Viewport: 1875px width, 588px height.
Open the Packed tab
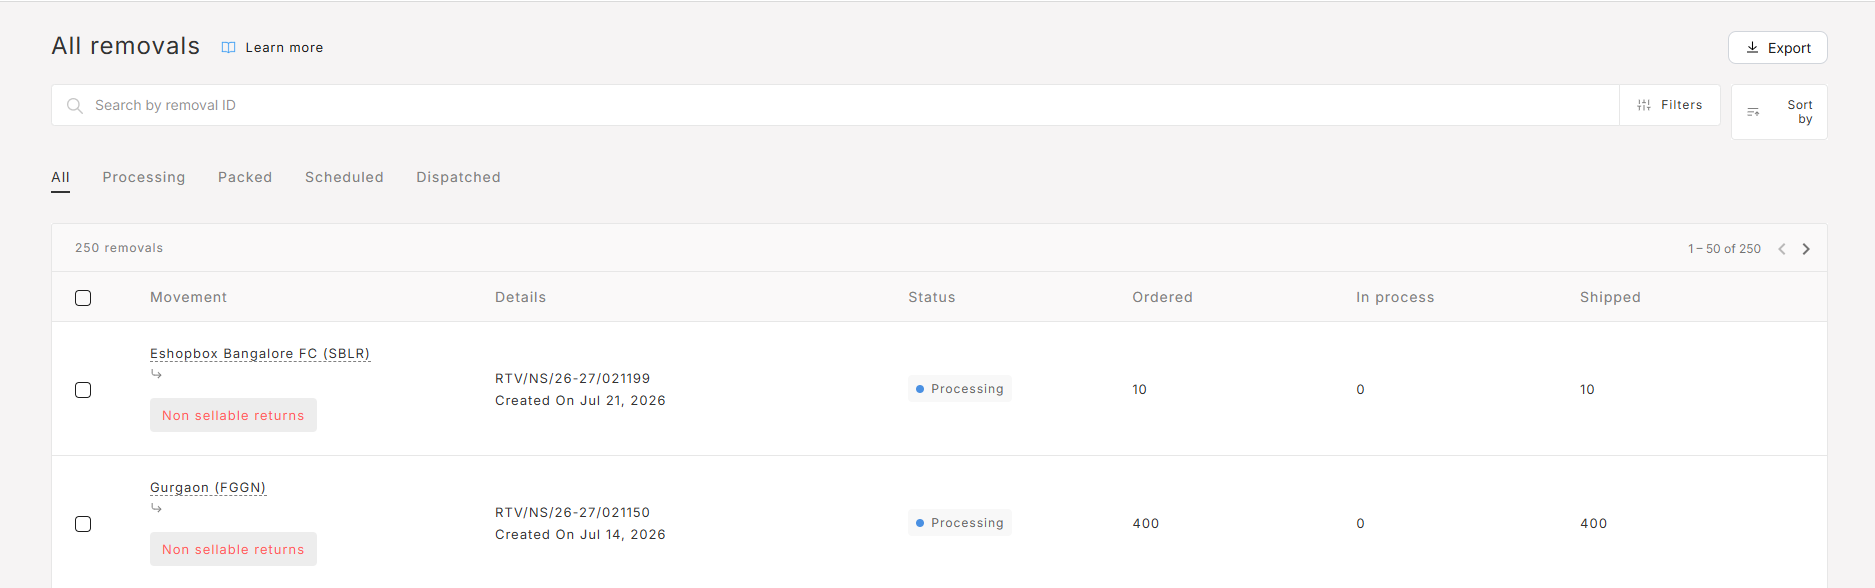pyautogui.click(x=245, y=177)
